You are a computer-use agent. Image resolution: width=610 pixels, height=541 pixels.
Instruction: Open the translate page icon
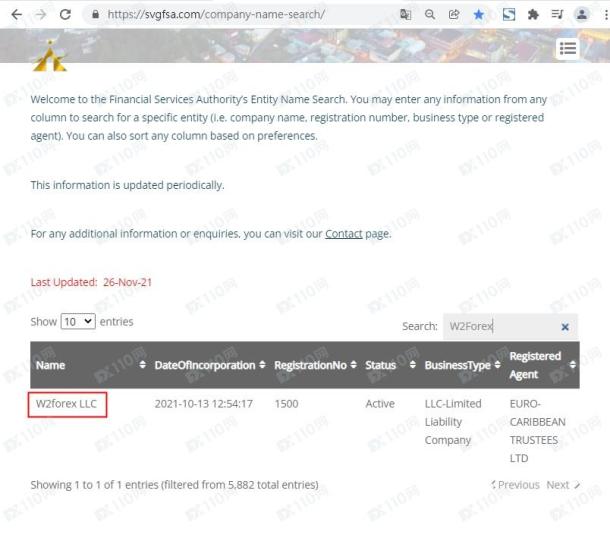tap(405, 15)
